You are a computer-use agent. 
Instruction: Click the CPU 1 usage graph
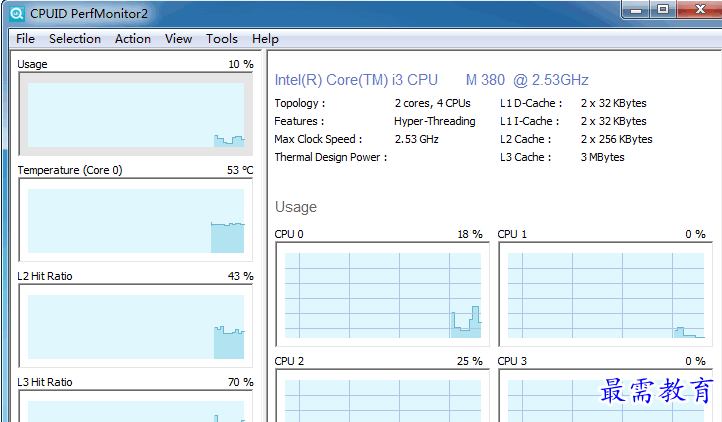tap(606, 294)
